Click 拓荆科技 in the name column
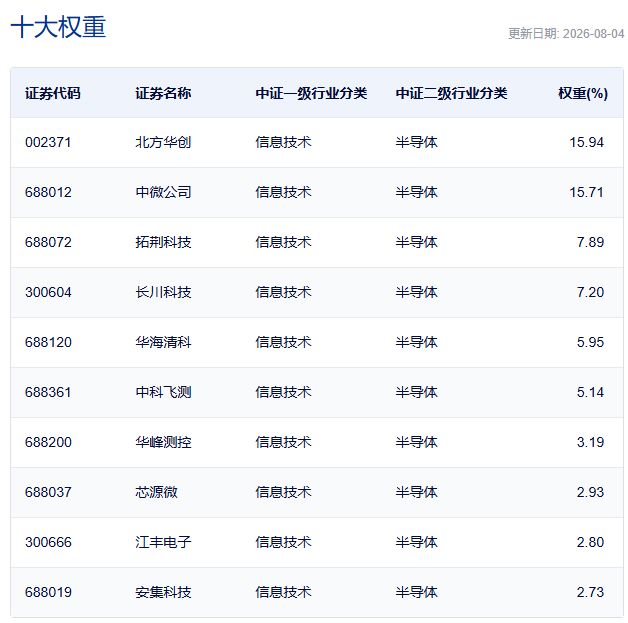Viewport: 628px width, 623px height. (x=163, y=242)
